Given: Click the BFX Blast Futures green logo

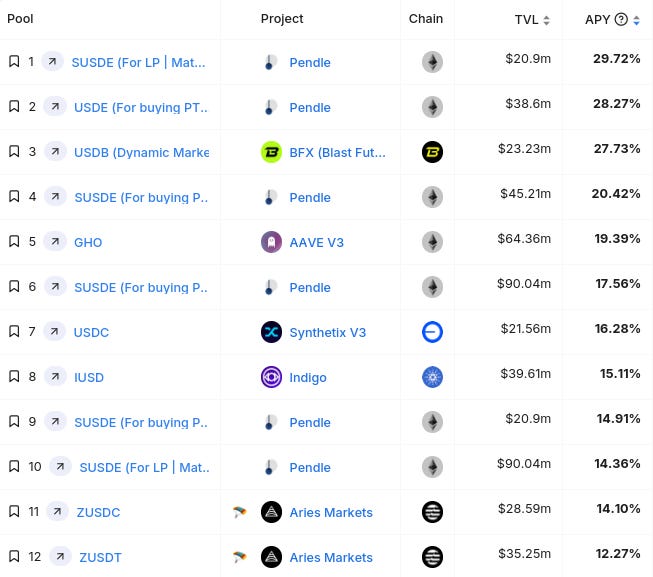Looking at the screenshot, I should coord(271,152).
